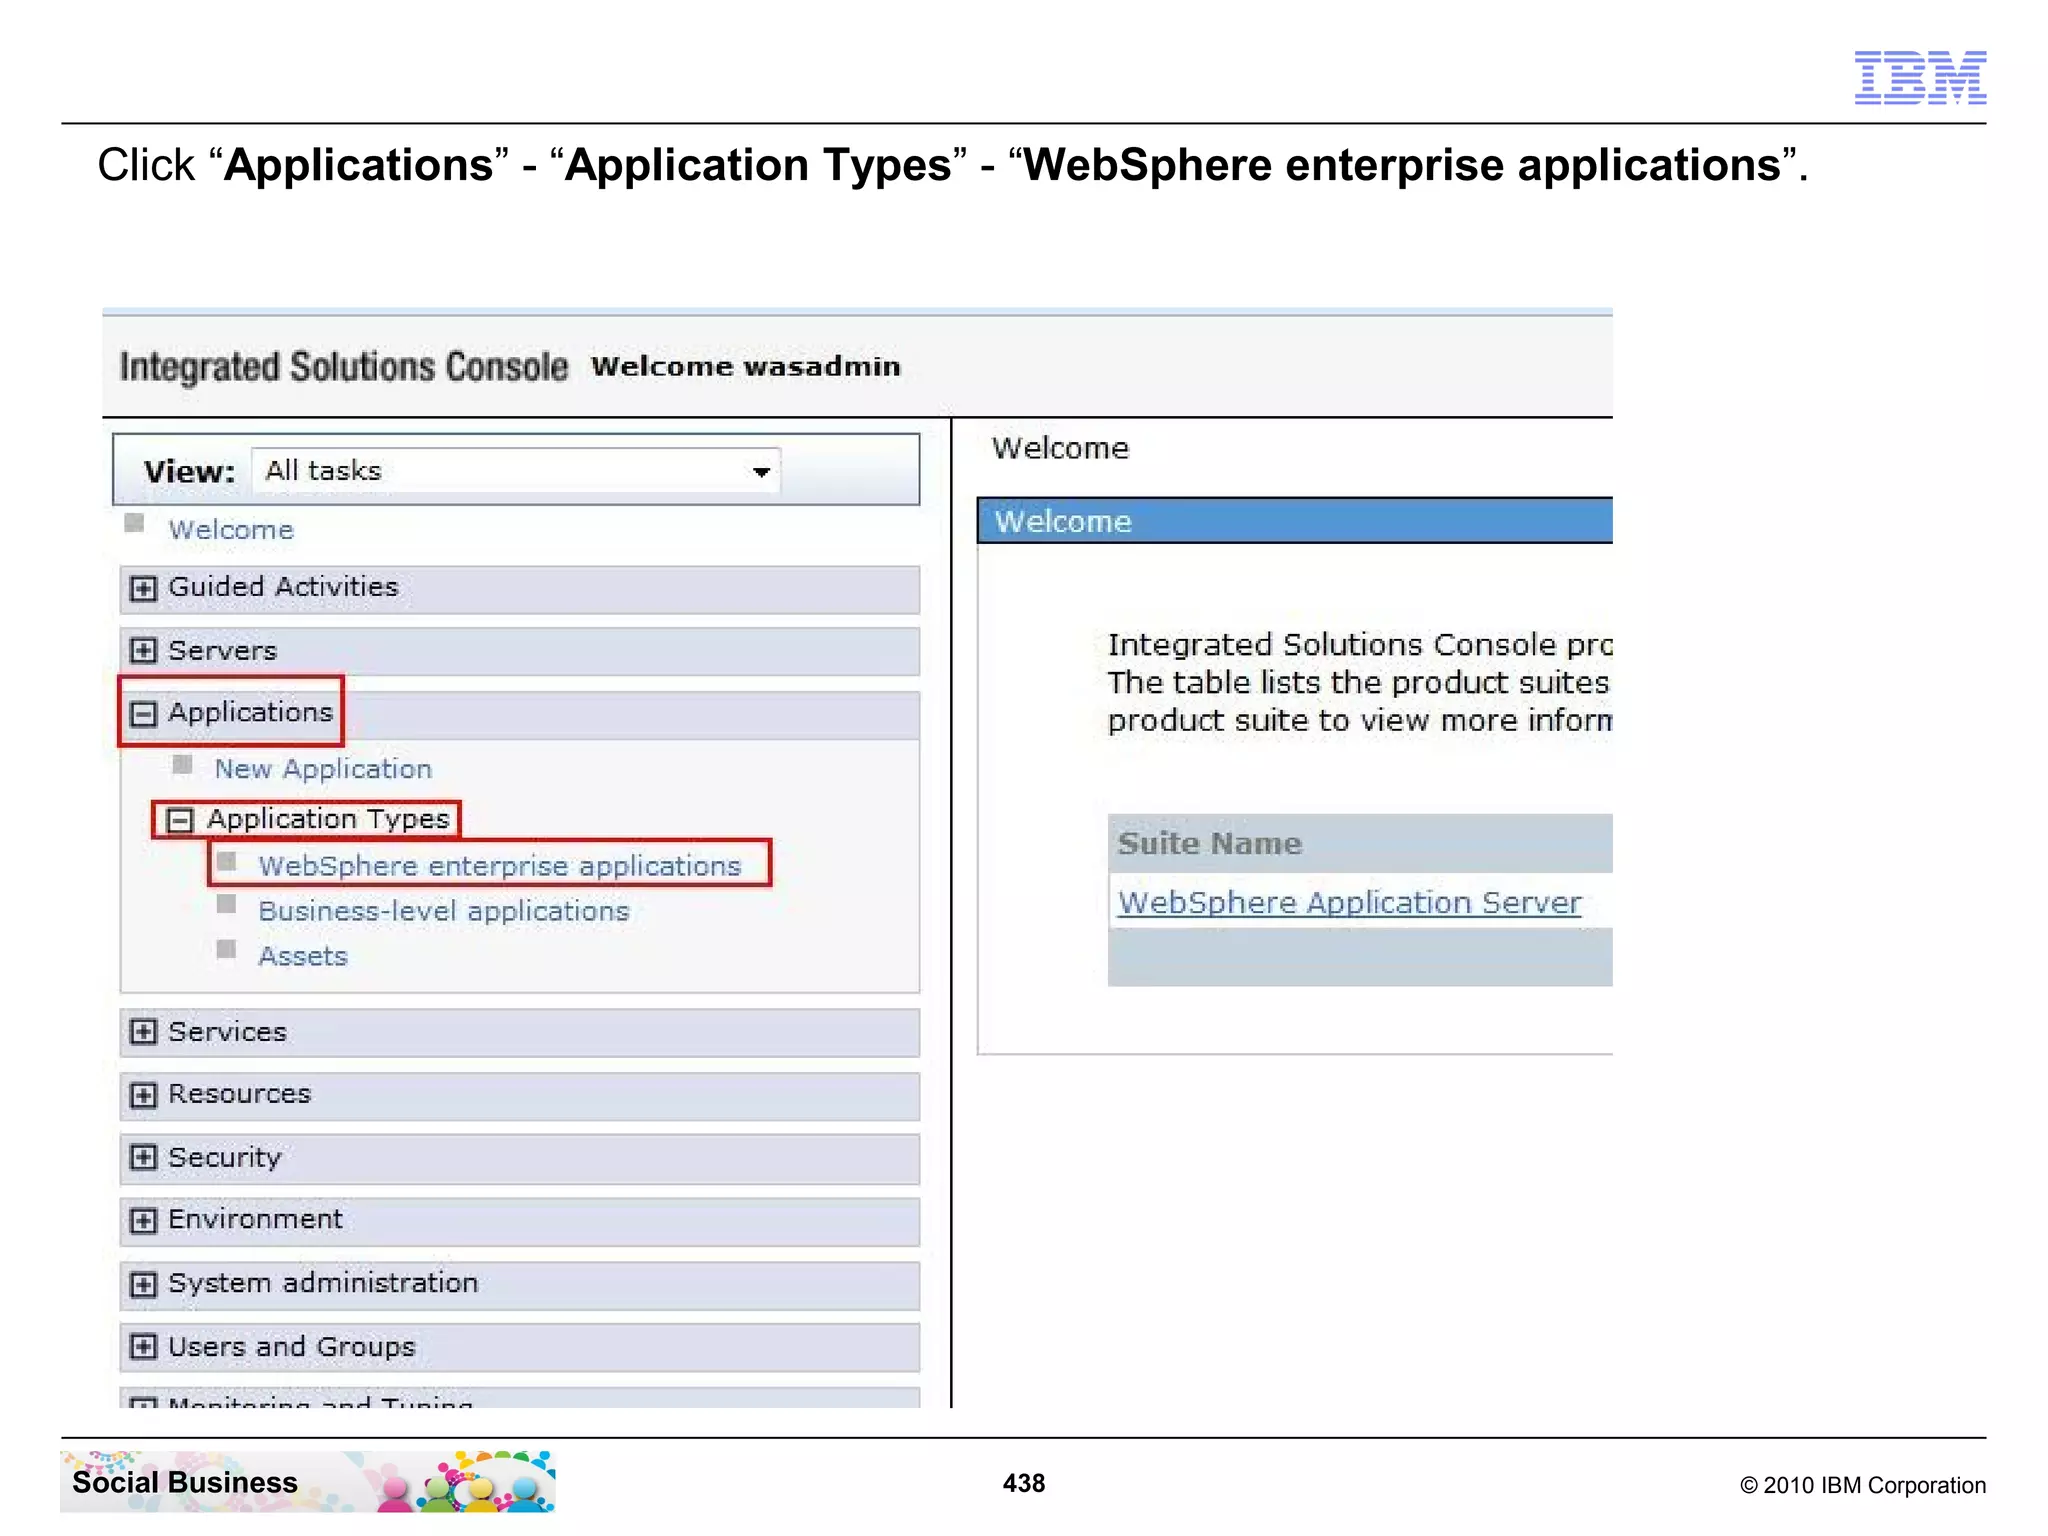Screen dimensions: 2048x1536
Task: Click bullet icon beside WebSphere enterprise applications
Action: [x=227, y=861]
